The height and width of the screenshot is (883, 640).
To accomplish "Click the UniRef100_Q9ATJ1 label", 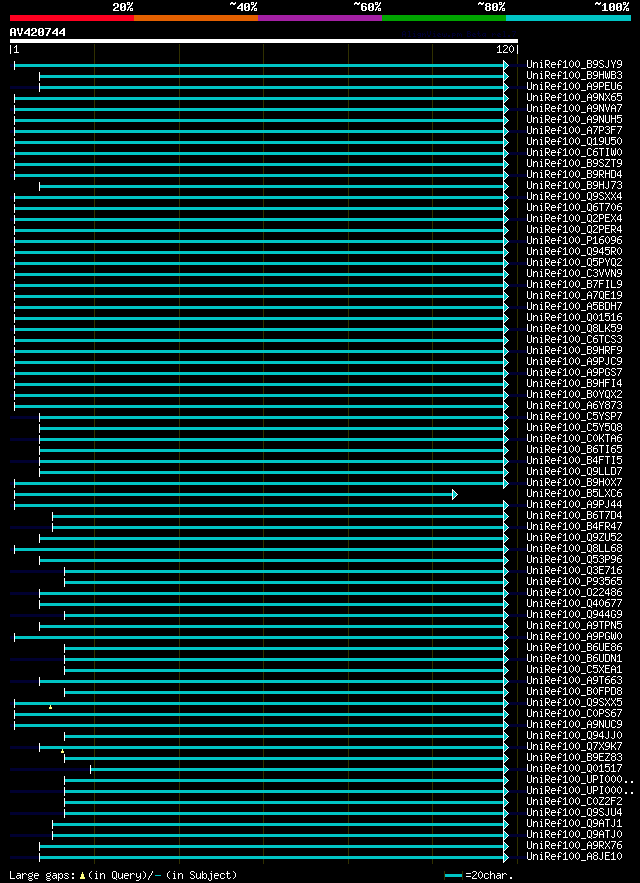I will 575,824.
